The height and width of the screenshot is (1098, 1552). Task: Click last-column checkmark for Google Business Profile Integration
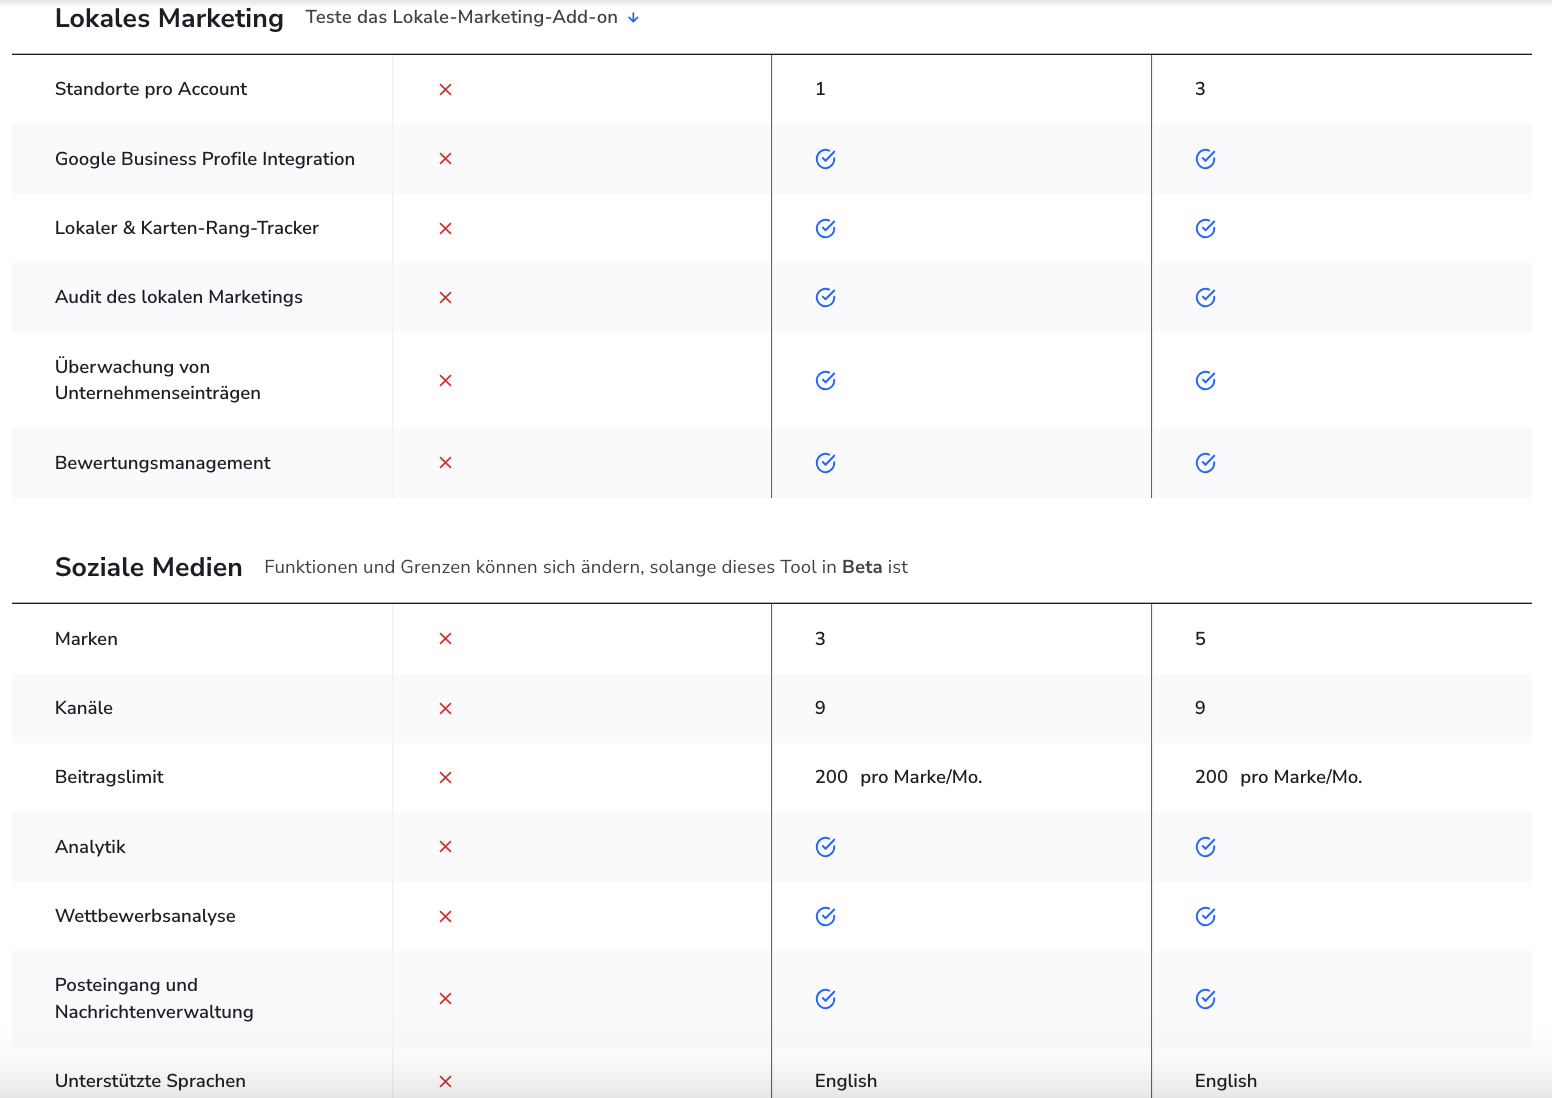(x=1206, y=159)
